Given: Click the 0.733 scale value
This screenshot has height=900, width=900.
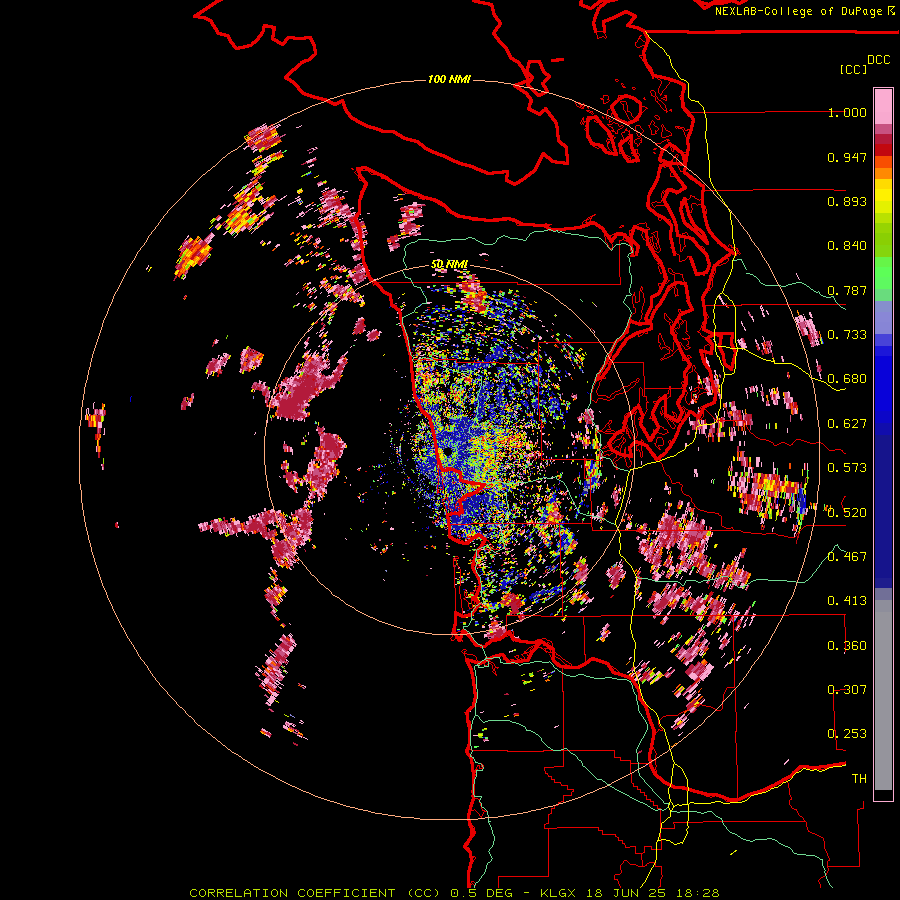Looking at the screenshot, I should (847, 335).
